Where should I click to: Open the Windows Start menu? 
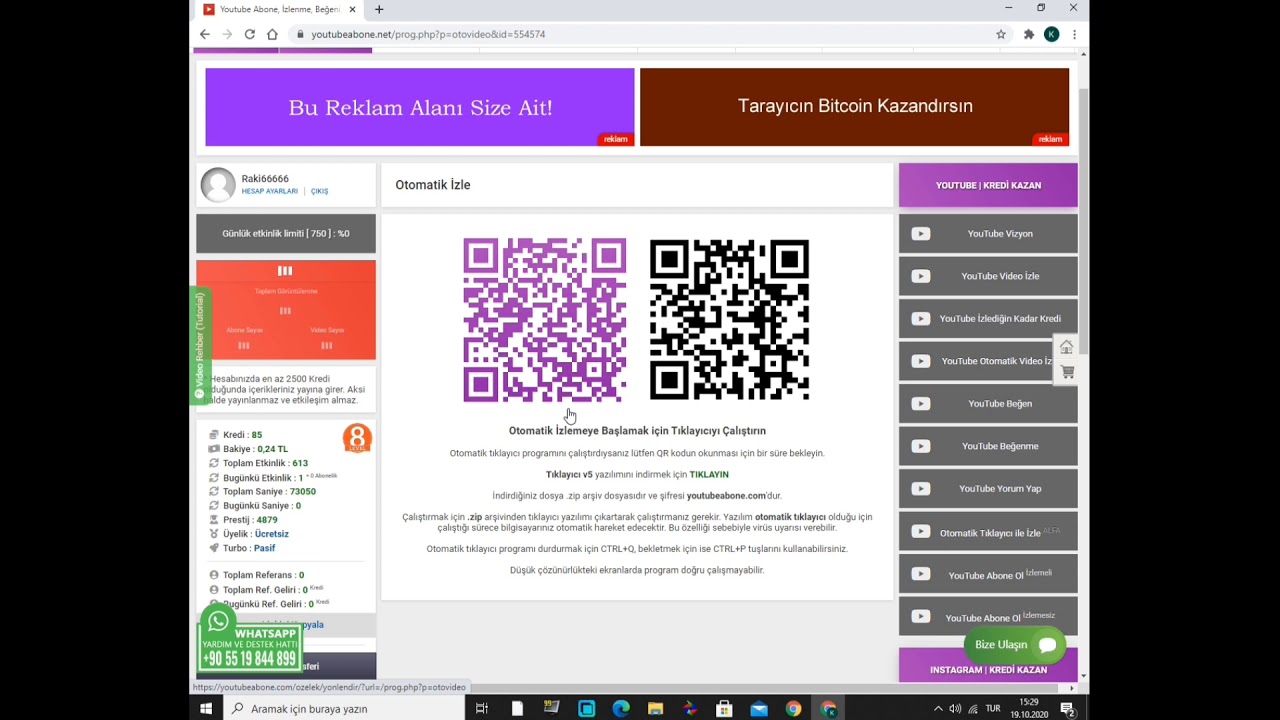(206, 708)
